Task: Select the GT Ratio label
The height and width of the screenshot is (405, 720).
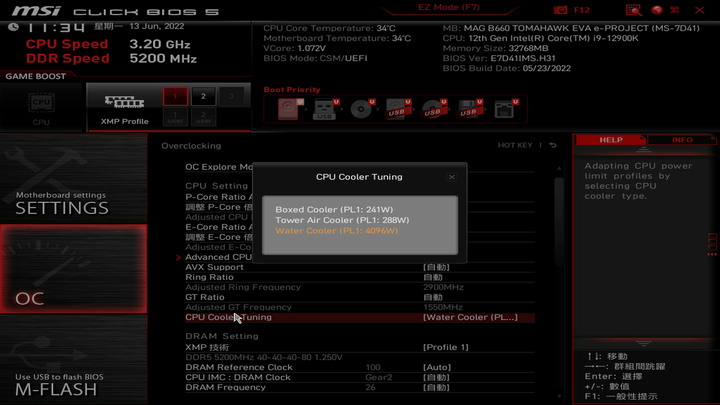Action: pyautogui.click(x=205, y=298)
